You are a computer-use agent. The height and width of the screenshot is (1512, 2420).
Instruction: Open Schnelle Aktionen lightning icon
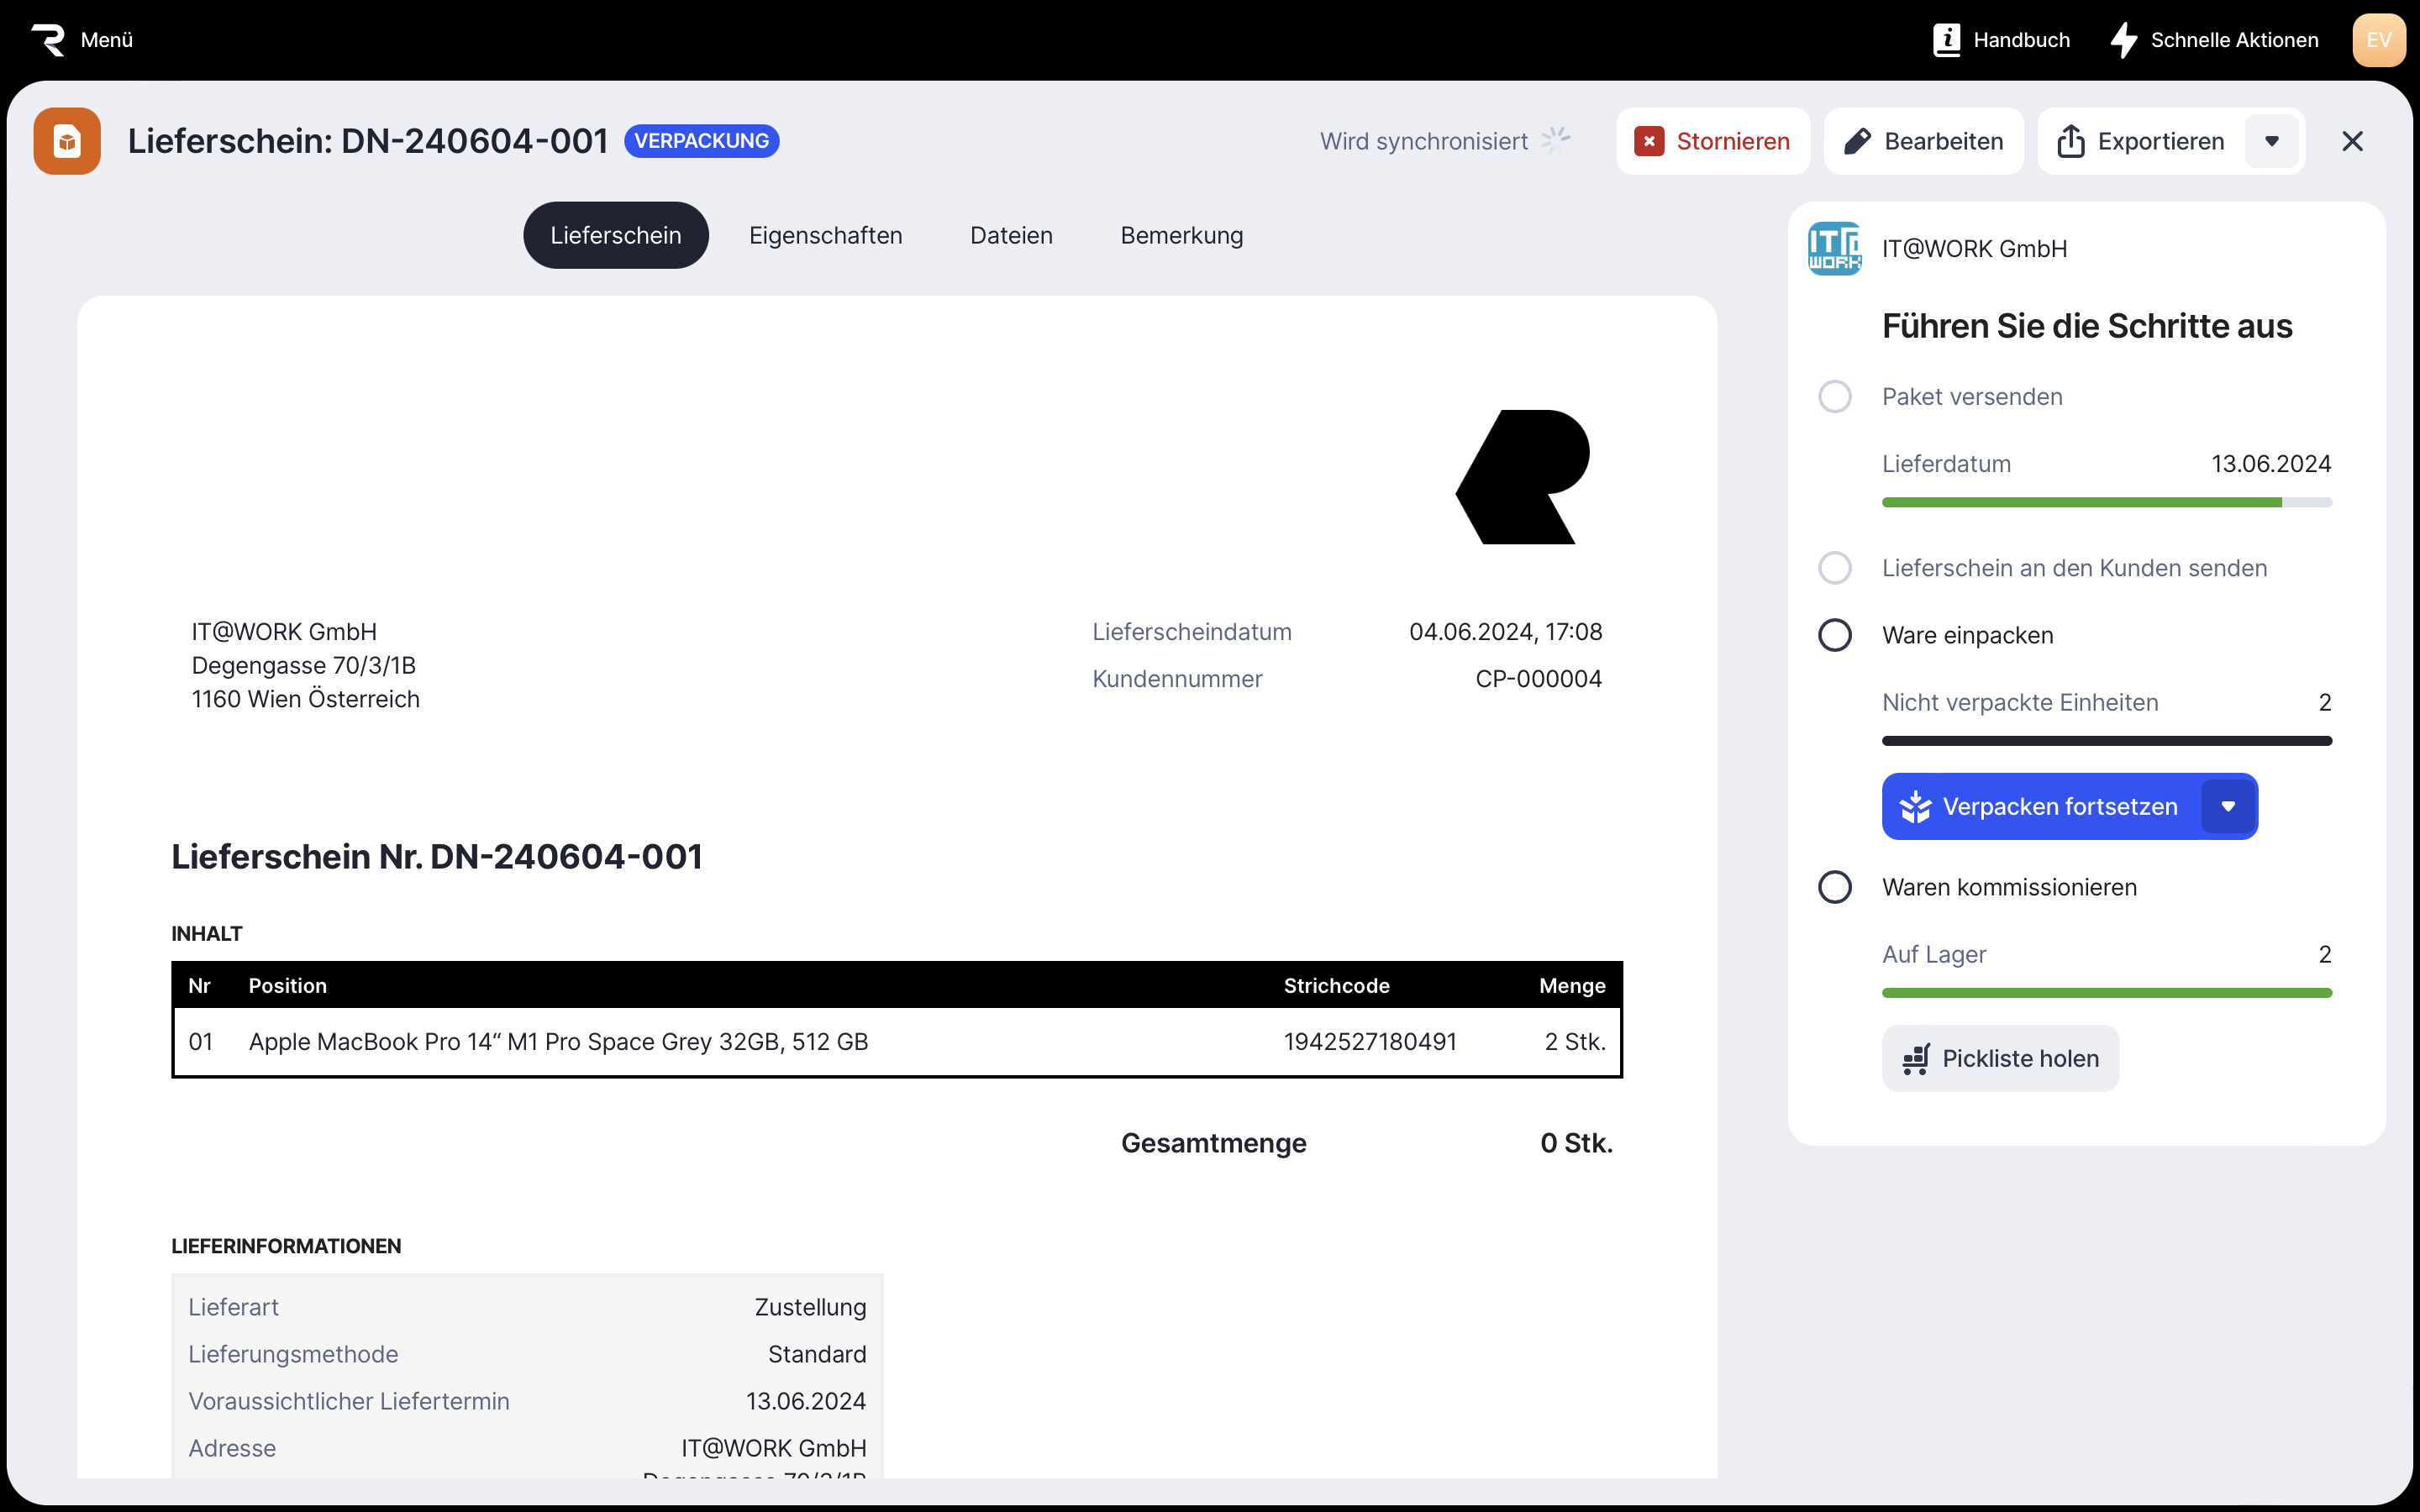pos(2123,40)
